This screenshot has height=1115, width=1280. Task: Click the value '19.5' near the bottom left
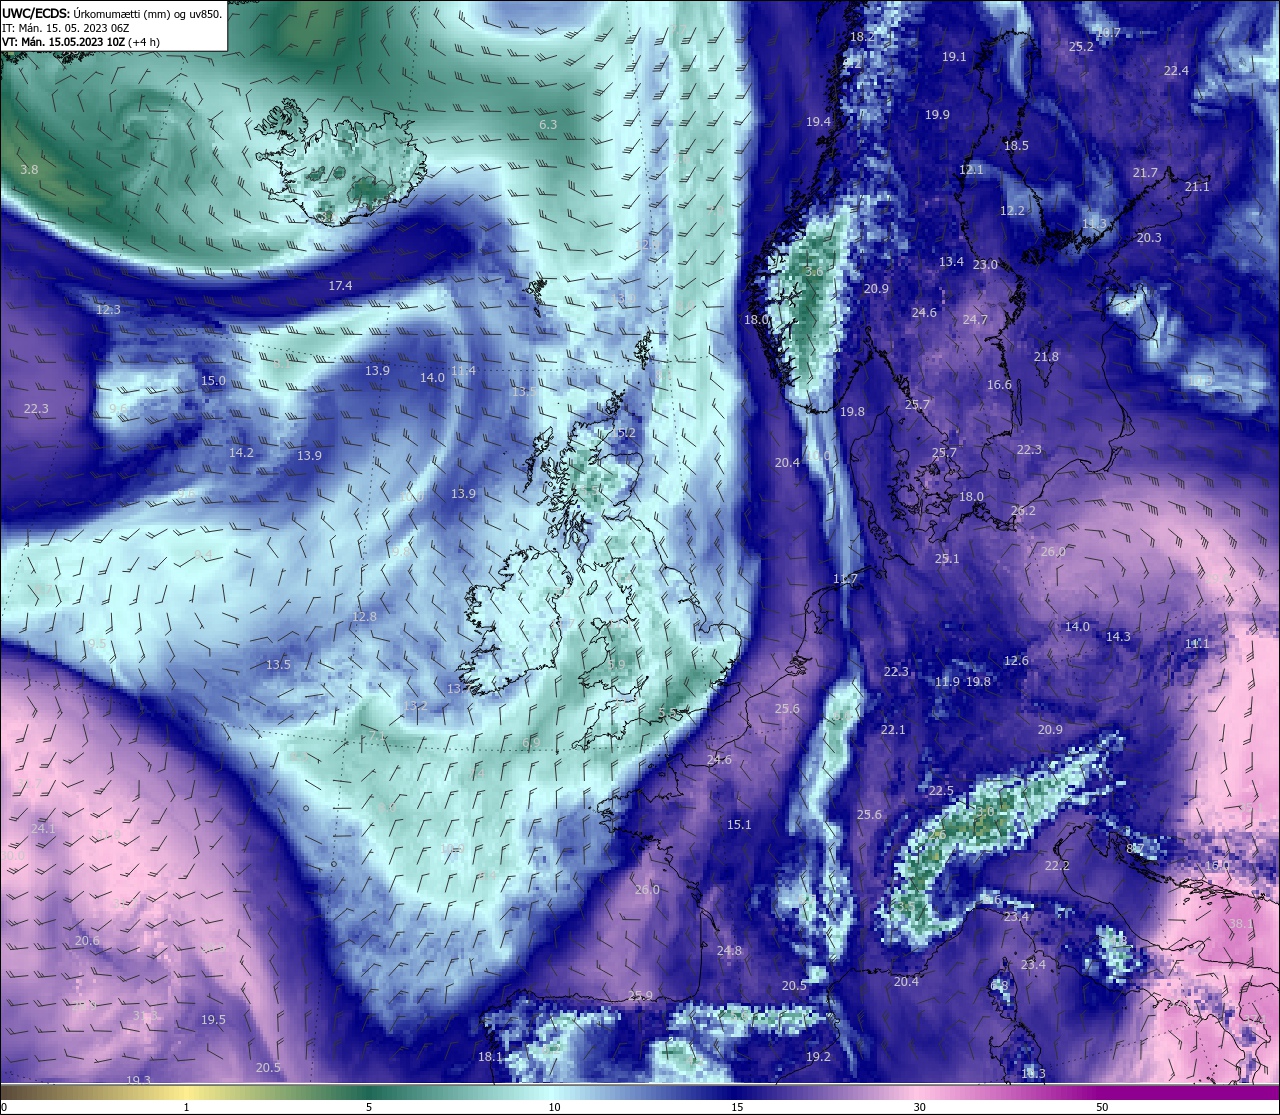pyautogui.click(x=213, y=1020)
